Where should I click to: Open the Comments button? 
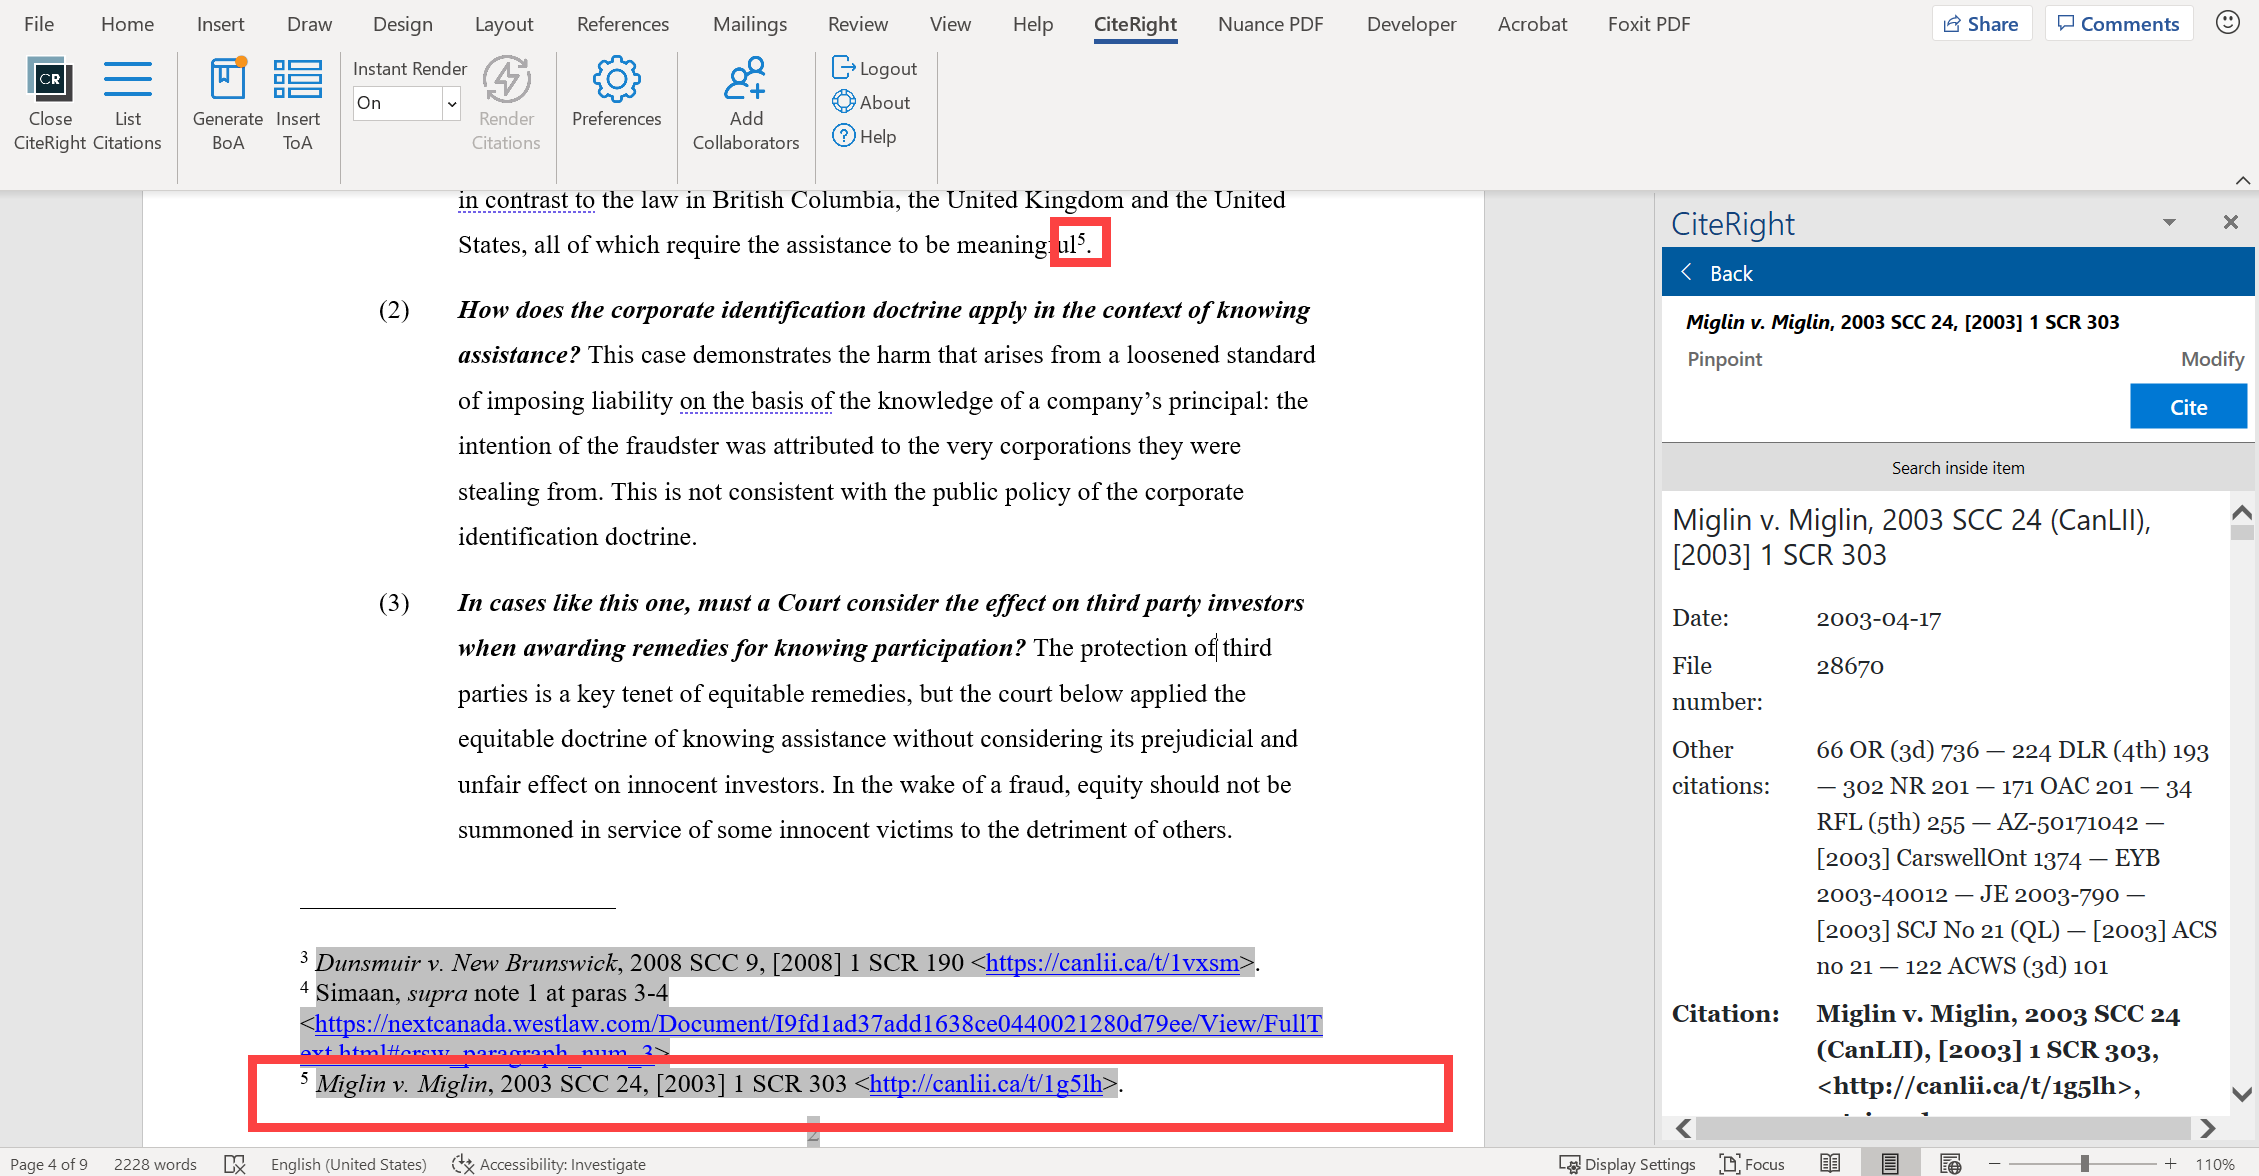2118,24
